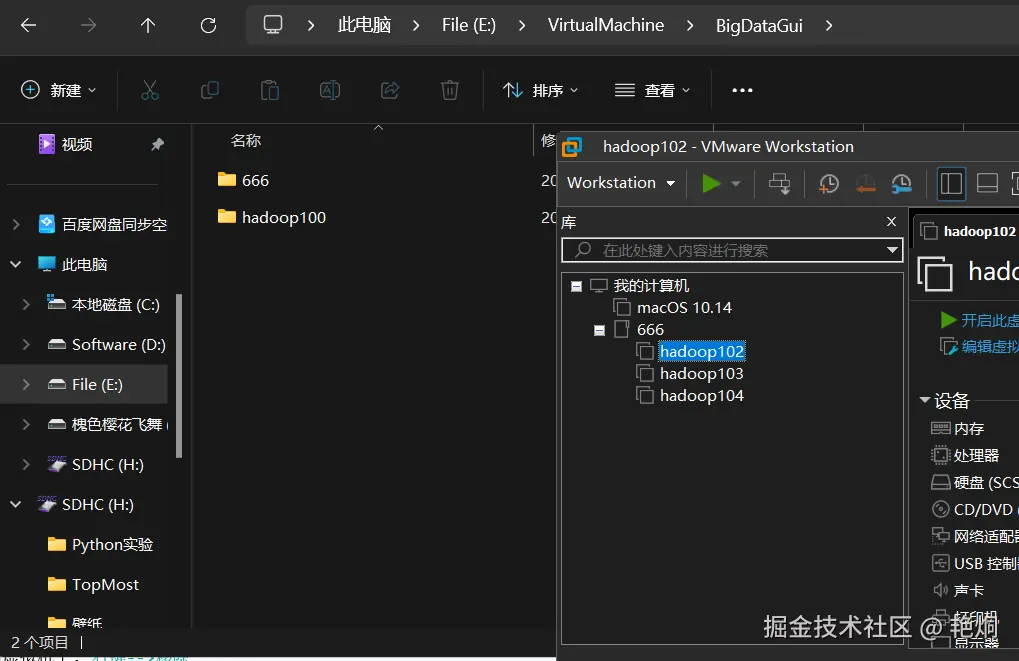The height and width of the screenshot is (661, 1019).
Task: Click 此电脑 in the address breadcrumb
Action: [x=365, y=25]
